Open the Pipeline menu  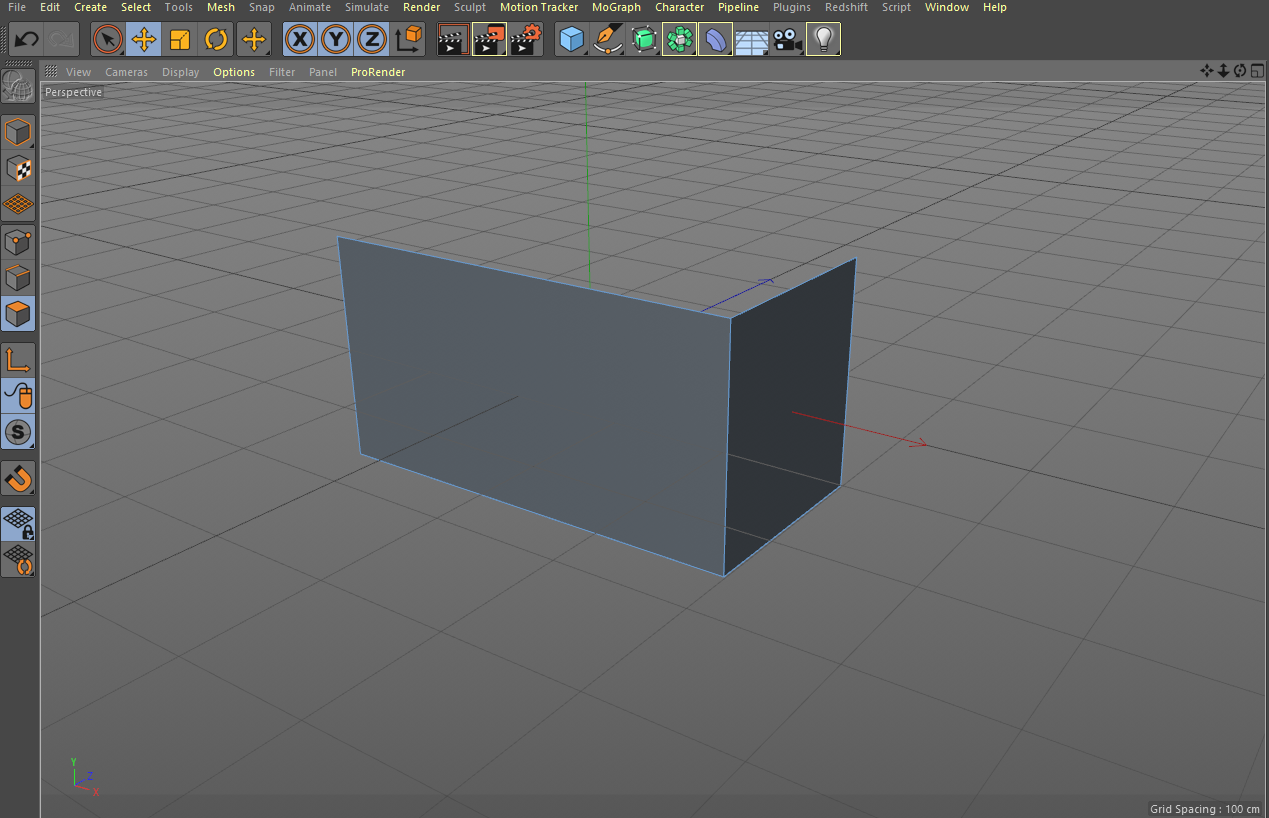click(738, 7)
